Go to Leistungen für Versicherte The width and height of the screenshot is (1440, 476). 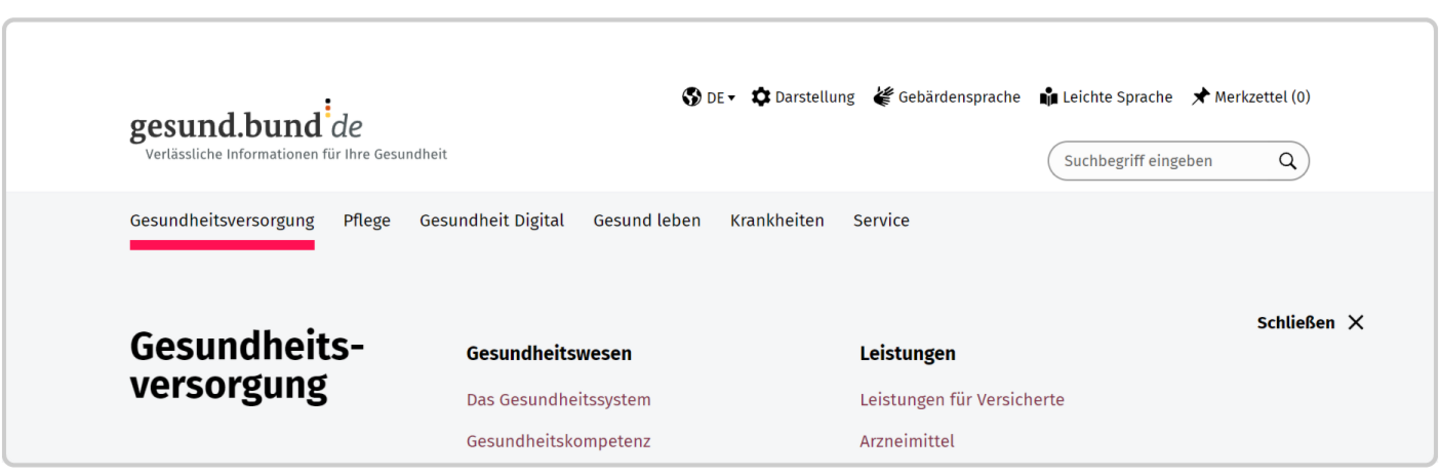[962, 400]
